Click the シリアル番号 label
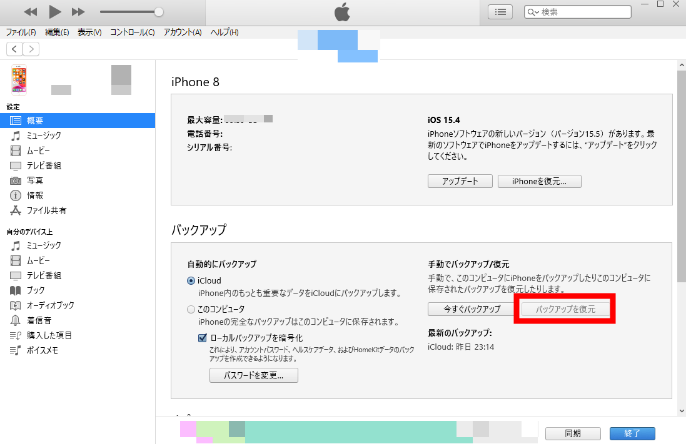Viewport: 686px width, 444px height. tap(209, 147)
